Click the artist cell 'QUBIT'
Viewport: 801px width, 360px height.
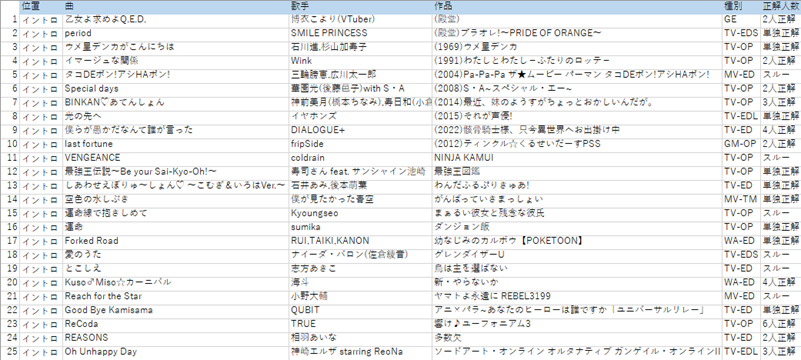(x=361, y=310)
